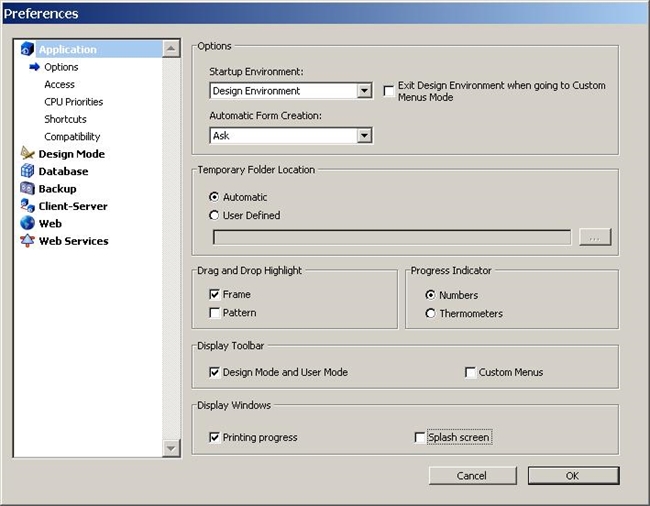
Task: Select the Automatic temporary folder radio button
Action: coord(214,197)
